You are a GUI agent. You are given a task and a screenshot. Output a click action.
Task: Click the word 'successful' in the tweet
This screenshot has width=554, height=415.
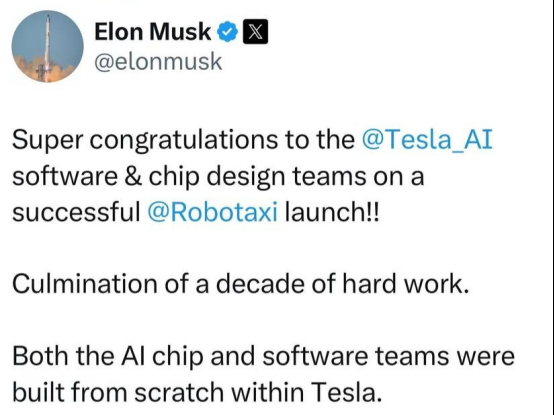tap(76, 213)
